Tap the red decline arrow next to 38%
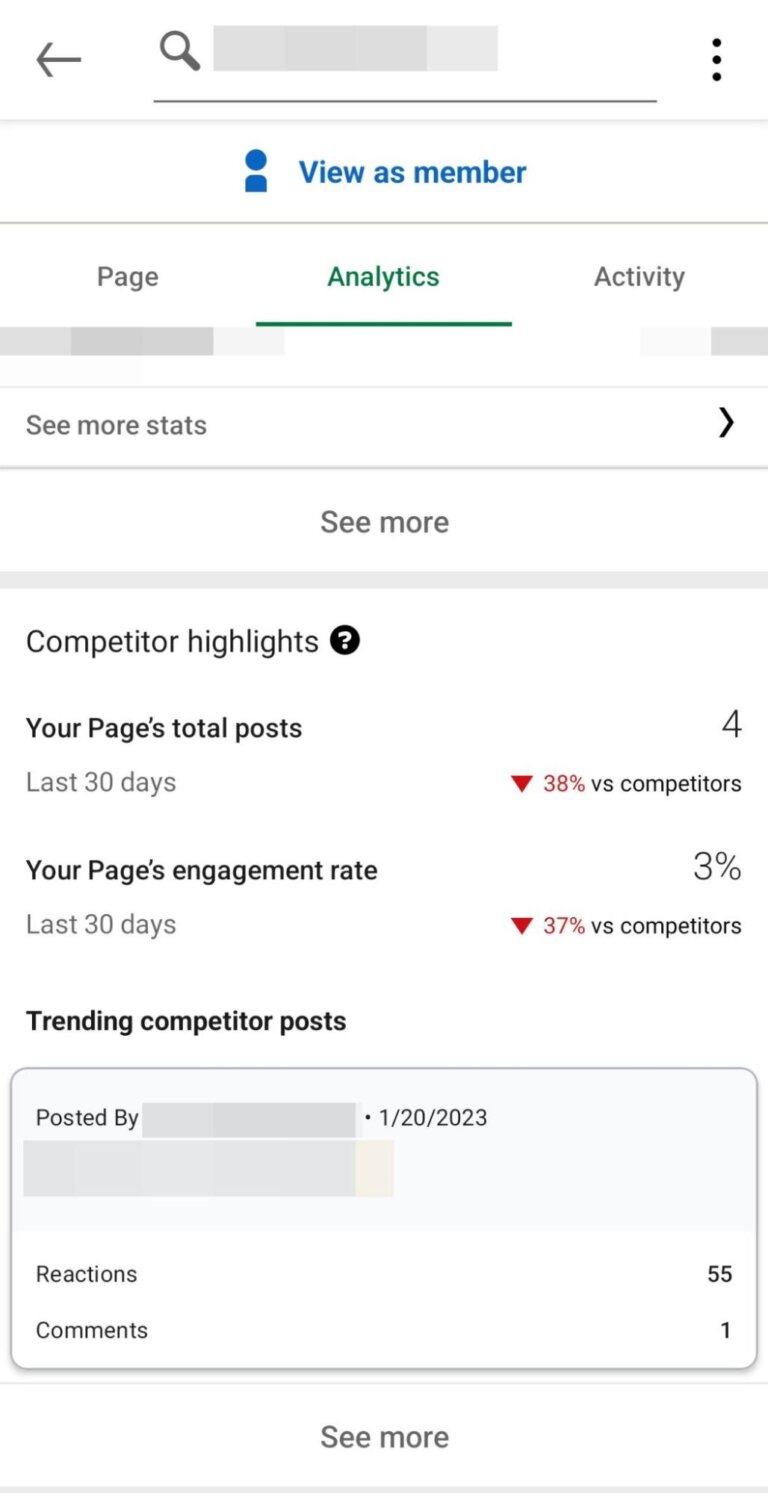This screenshot has height=1493, width=768. 521,784
